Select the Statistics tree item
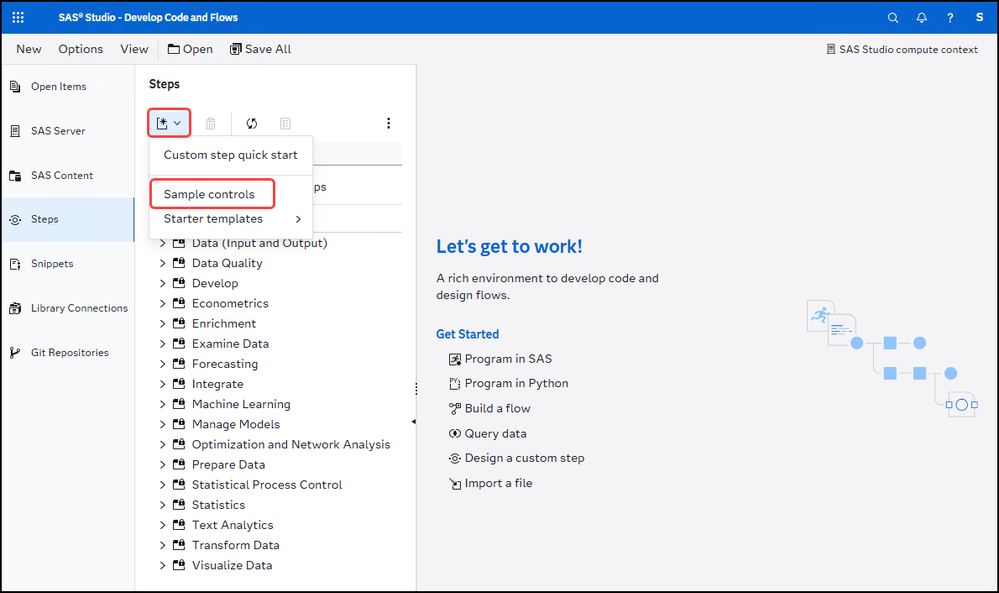999x593 pixels. pos(219,505)
